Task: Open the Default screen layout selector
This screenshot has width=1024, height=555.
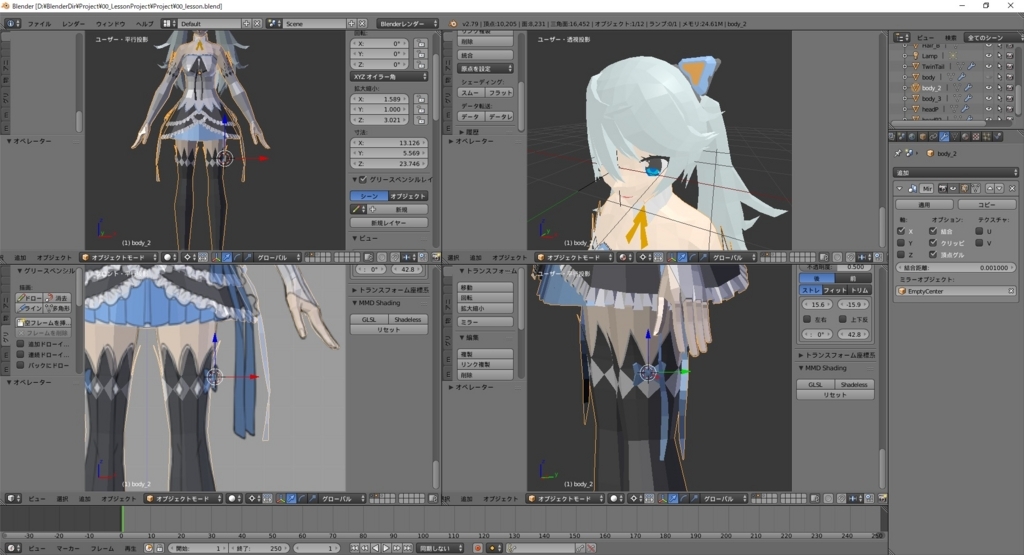Action: tap(209, 24)
